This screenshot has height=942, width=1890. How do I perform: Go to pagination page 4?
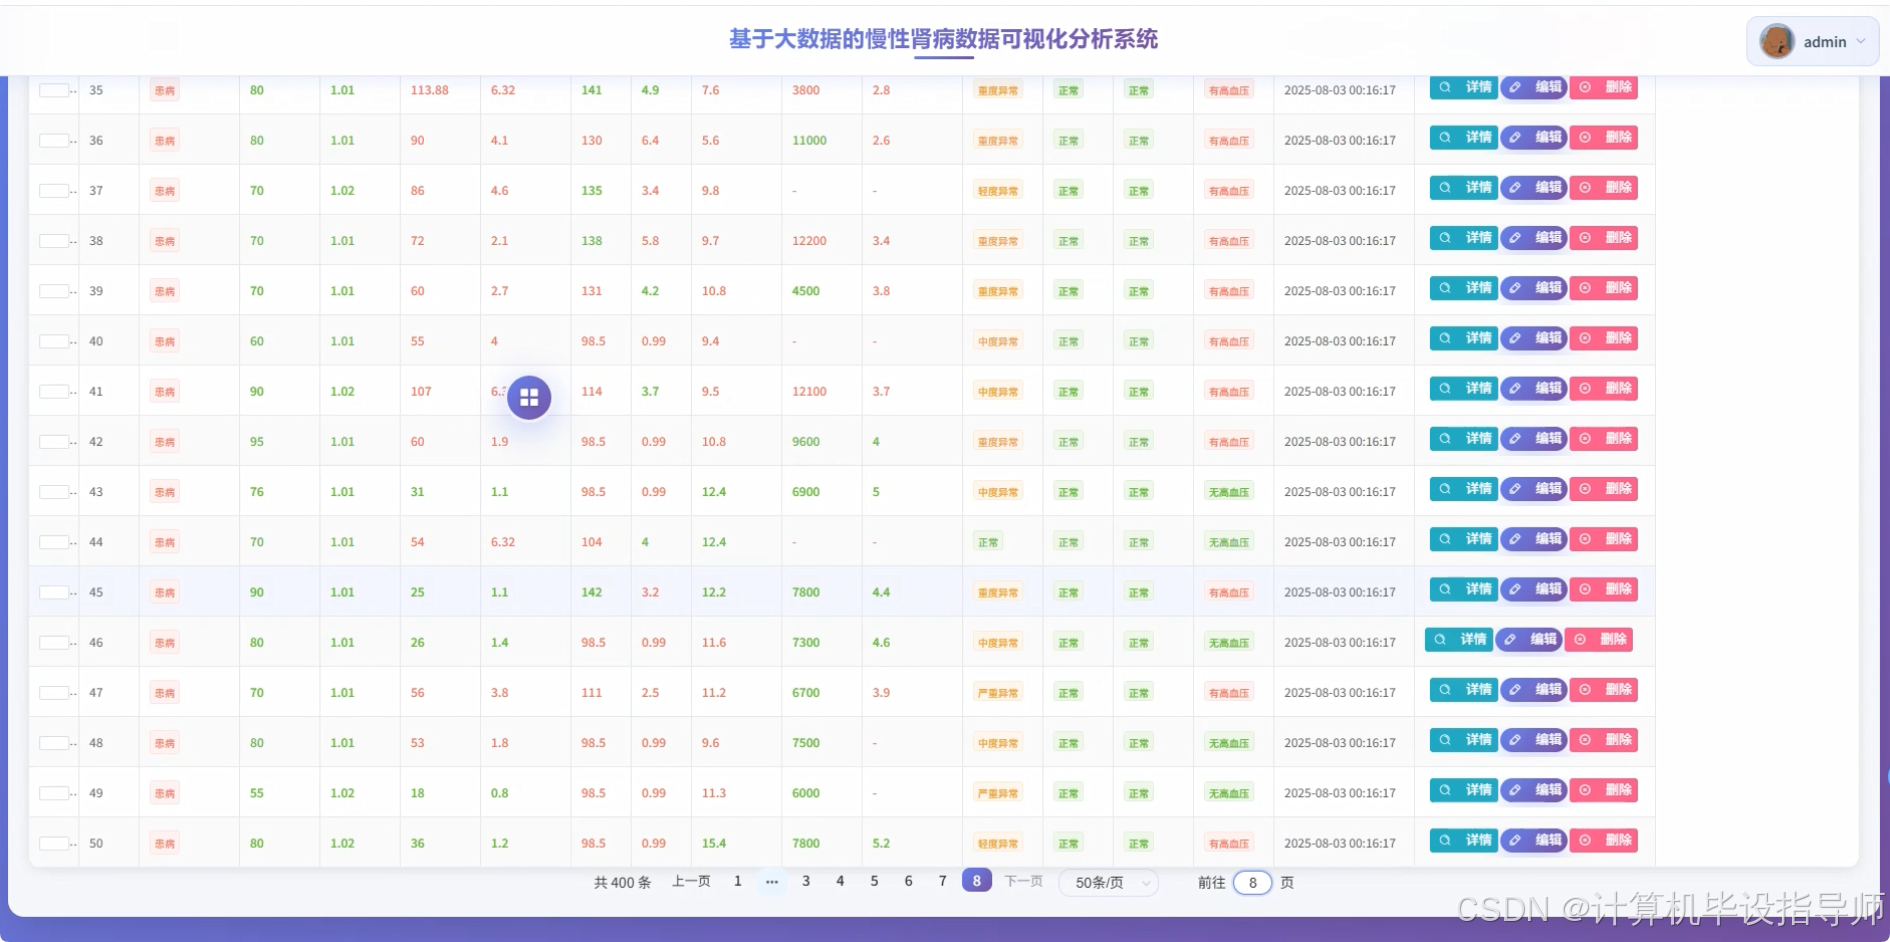(840, 881)
